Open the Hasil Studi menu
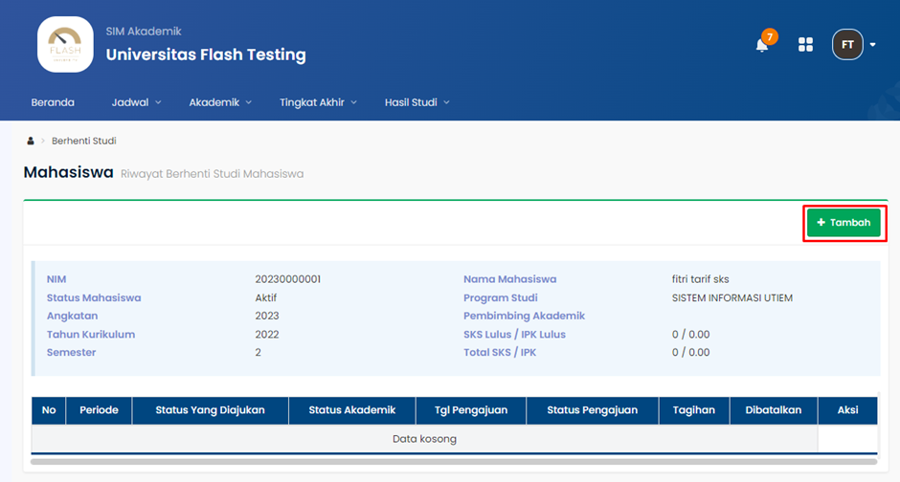This screenshot has width=900, height=482. [417, 102]
